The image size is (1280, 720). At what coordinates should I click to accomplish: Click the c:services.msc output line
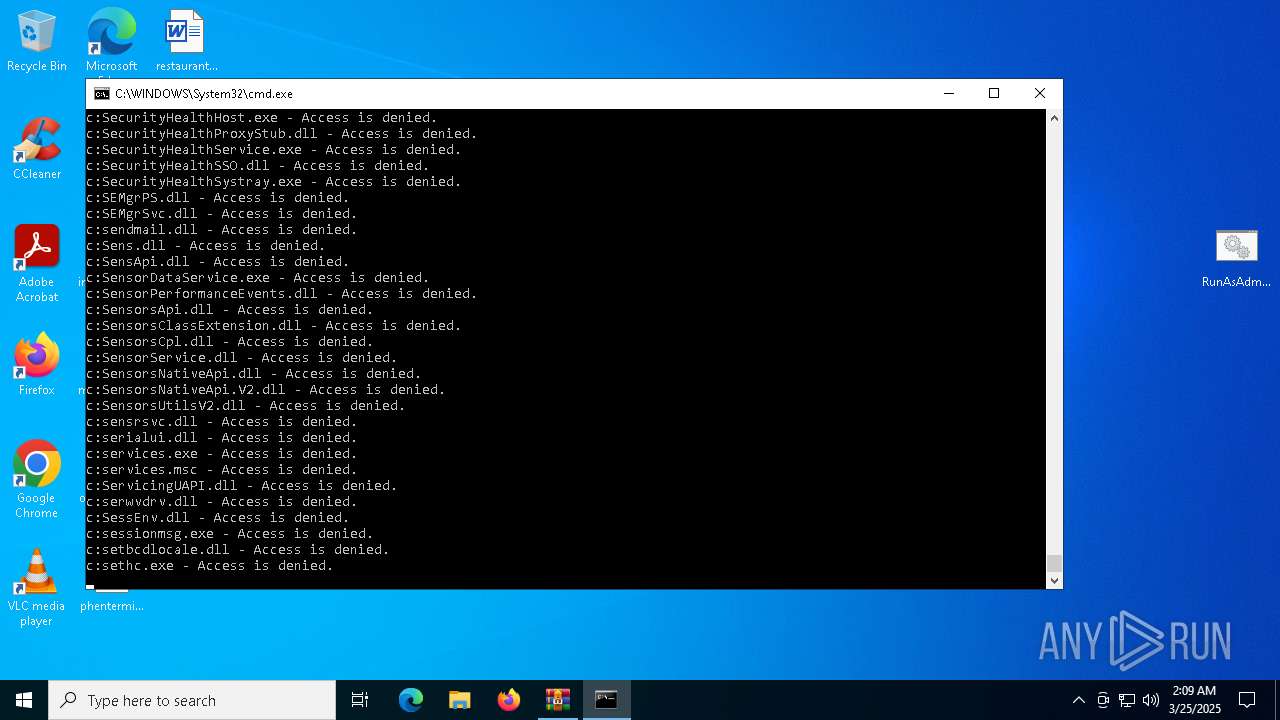(x=222, y=470)
